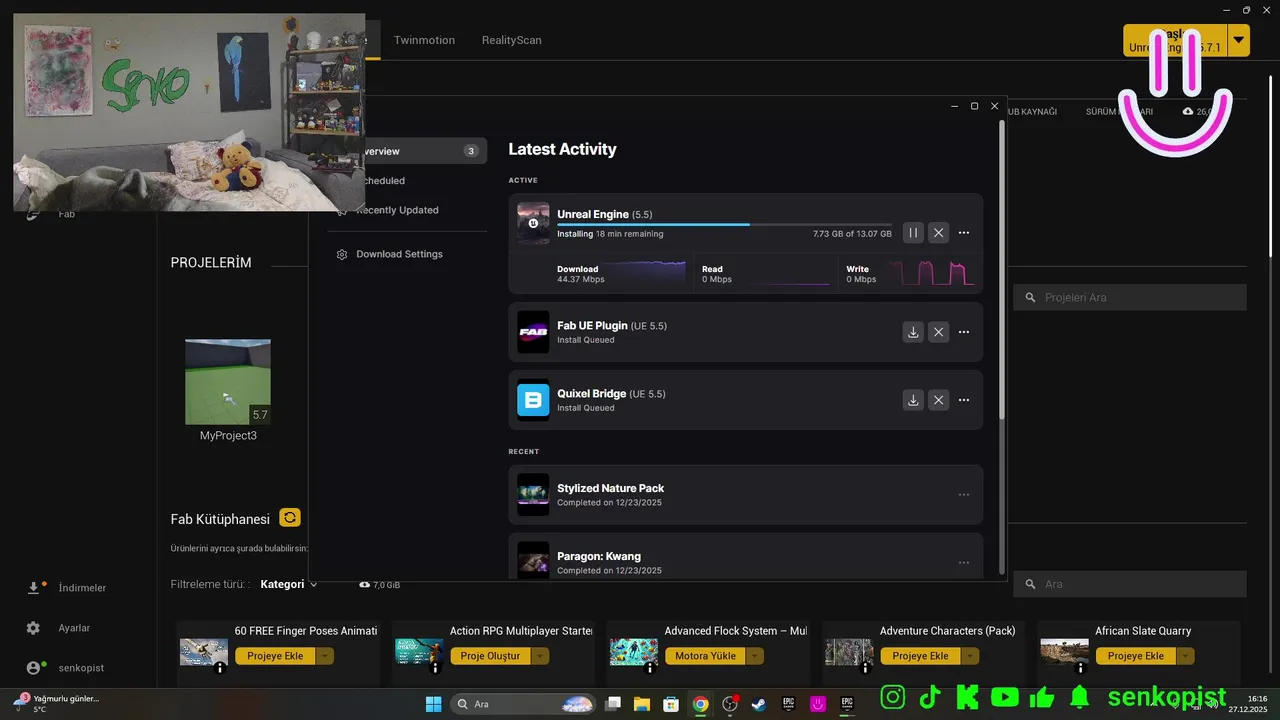Click the Windows taskbar search box
1280x720 pixels.
point(525,704)
